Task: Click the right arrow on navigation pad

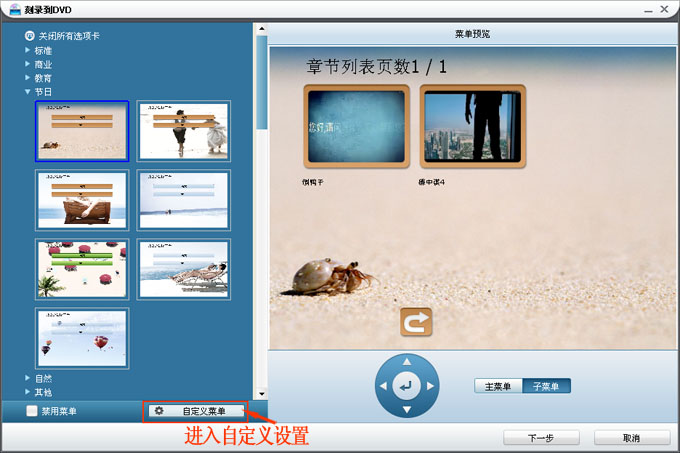Action: pyautogui.click(x=430, y=385)
